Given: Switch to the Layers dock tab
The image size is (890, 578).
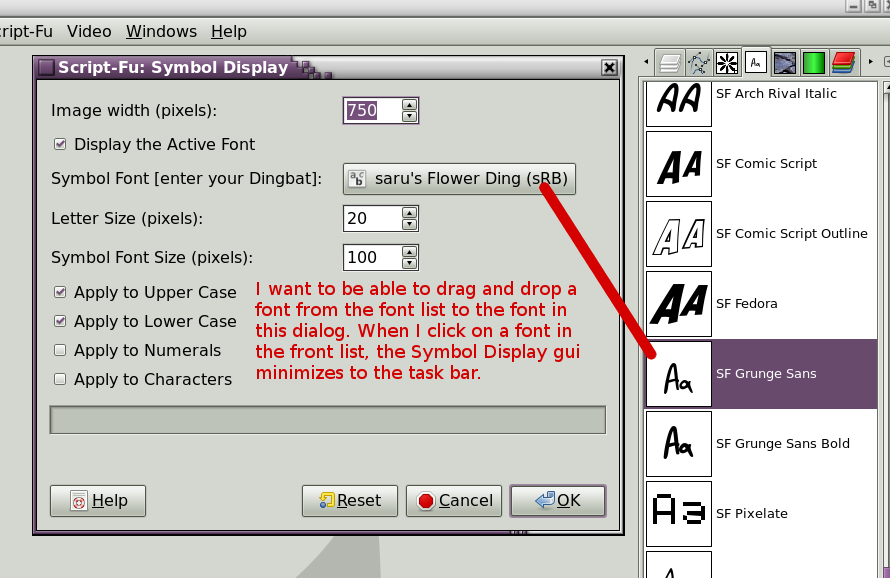Looking at the screenshot, I should pos(669,63).
